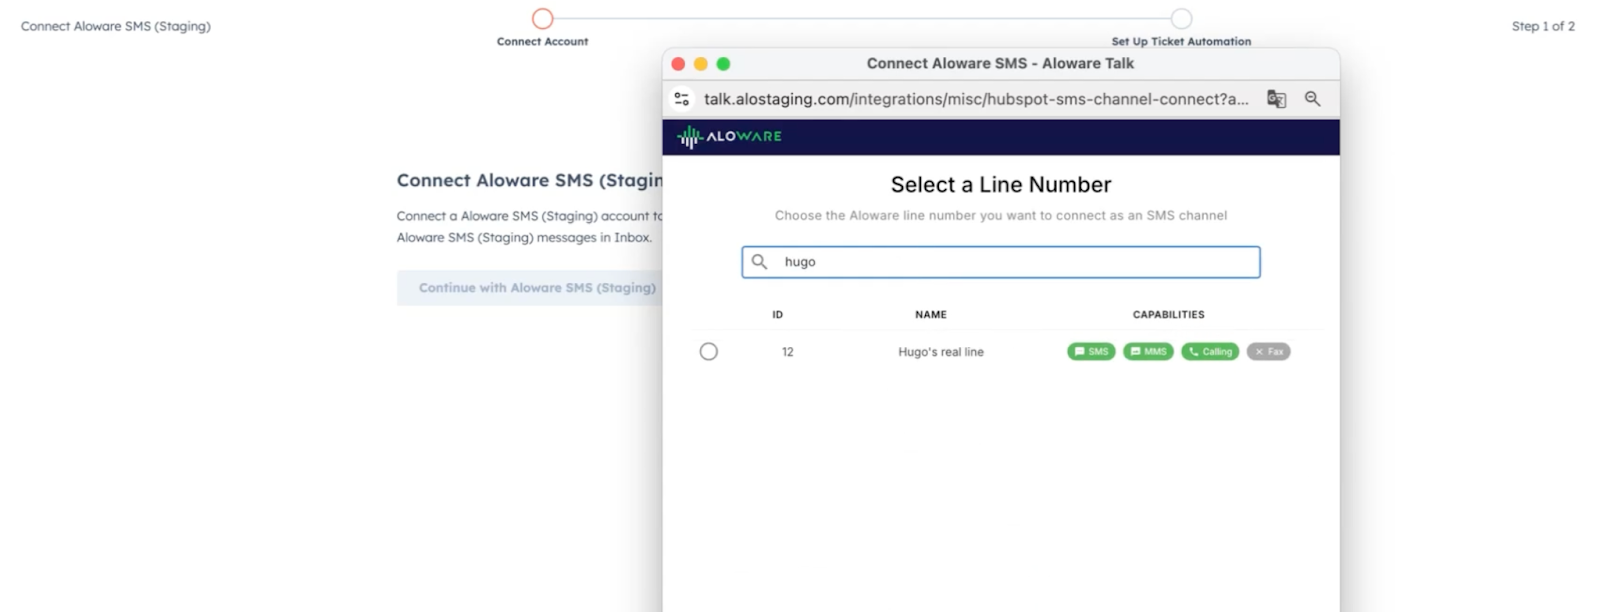Viewport: 1600px width, 612px height.
Task: Click the popup URL address text
Action: [976, 99]
